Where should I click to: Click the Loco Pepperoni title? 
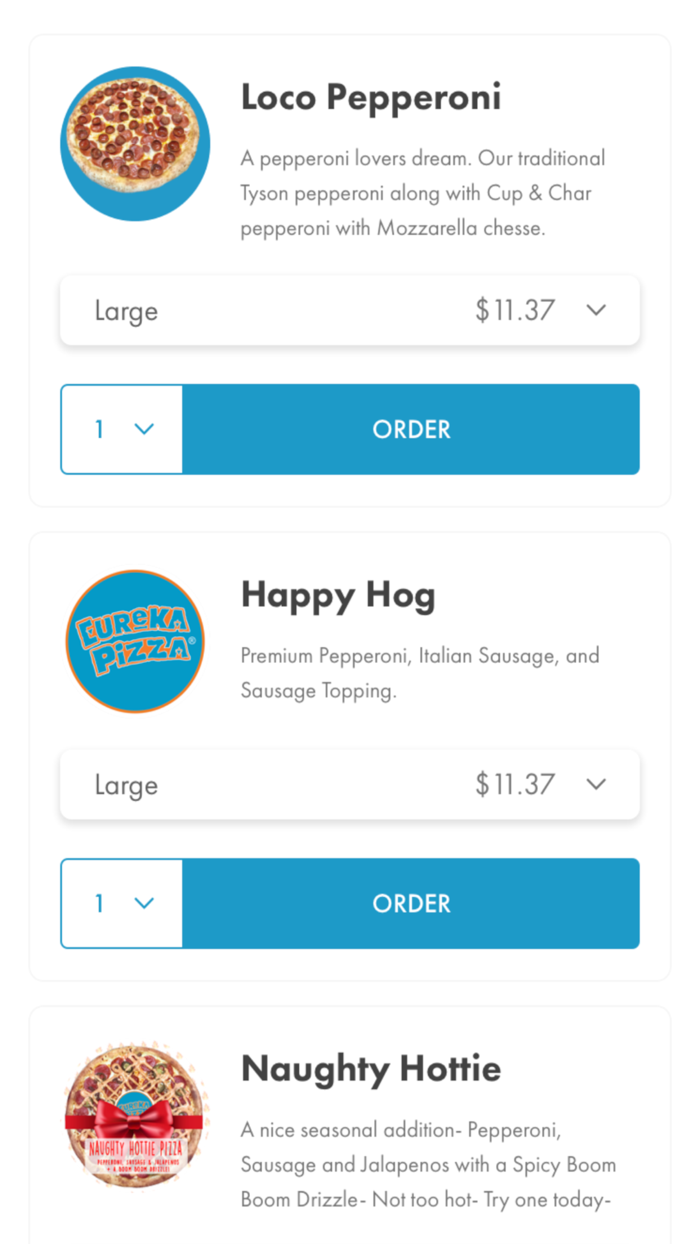click(x=370, y=96)
